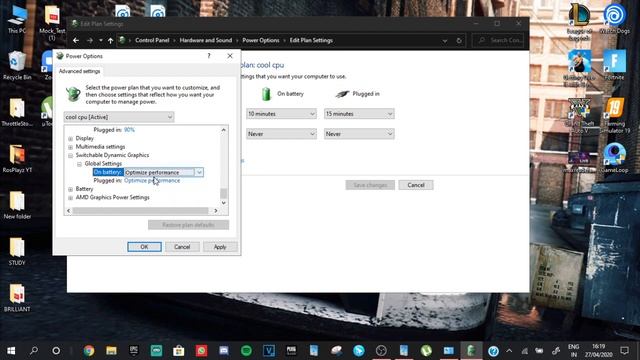Click Plugged in Optimize performance link
640x360 pixels.
(152, 180)
